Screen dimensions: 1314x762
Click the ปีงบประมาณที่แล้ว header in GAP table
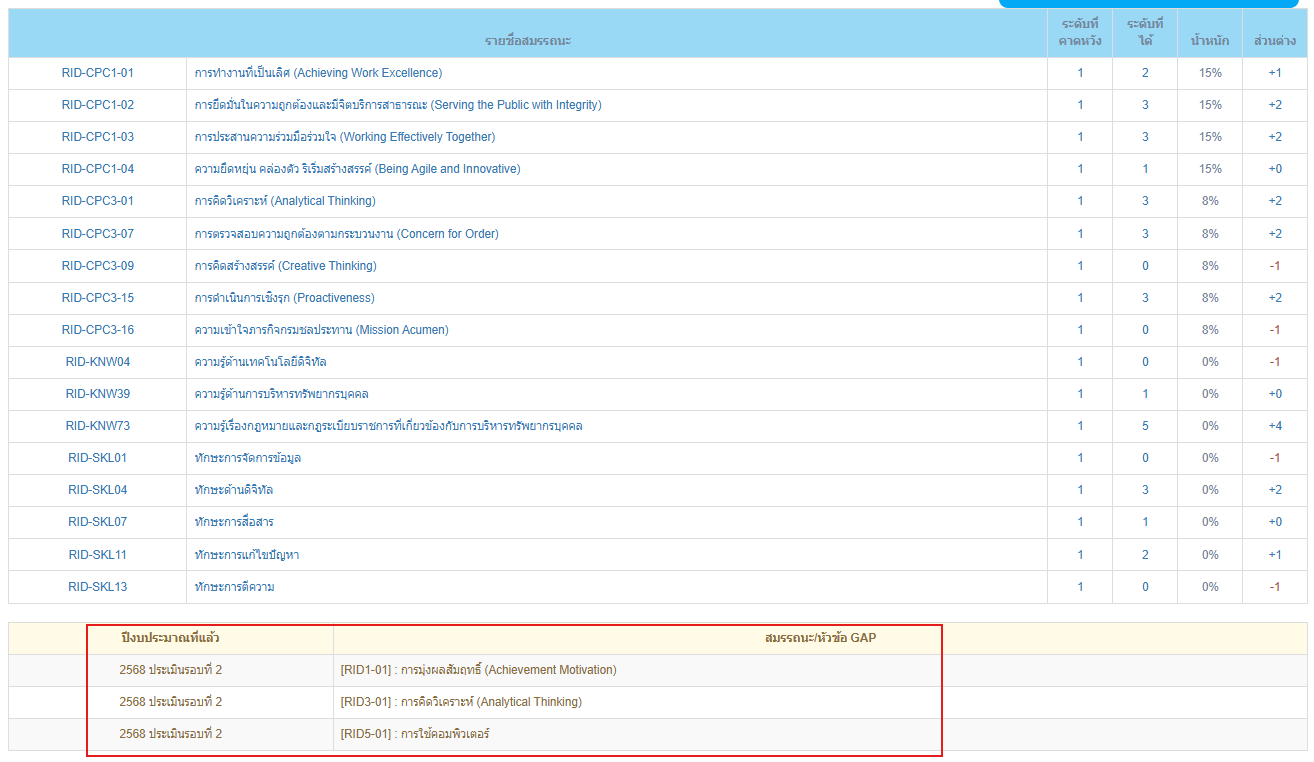170,638
